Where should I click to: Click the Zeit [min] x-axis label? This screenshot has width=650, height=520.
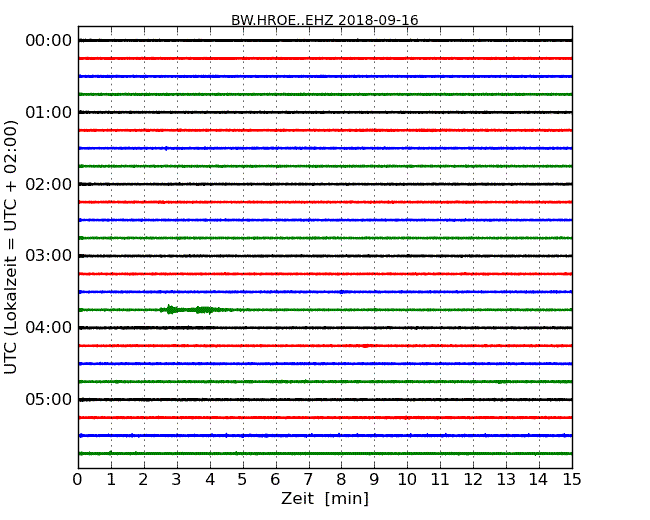pyautogui.click(x=325, y=498)
